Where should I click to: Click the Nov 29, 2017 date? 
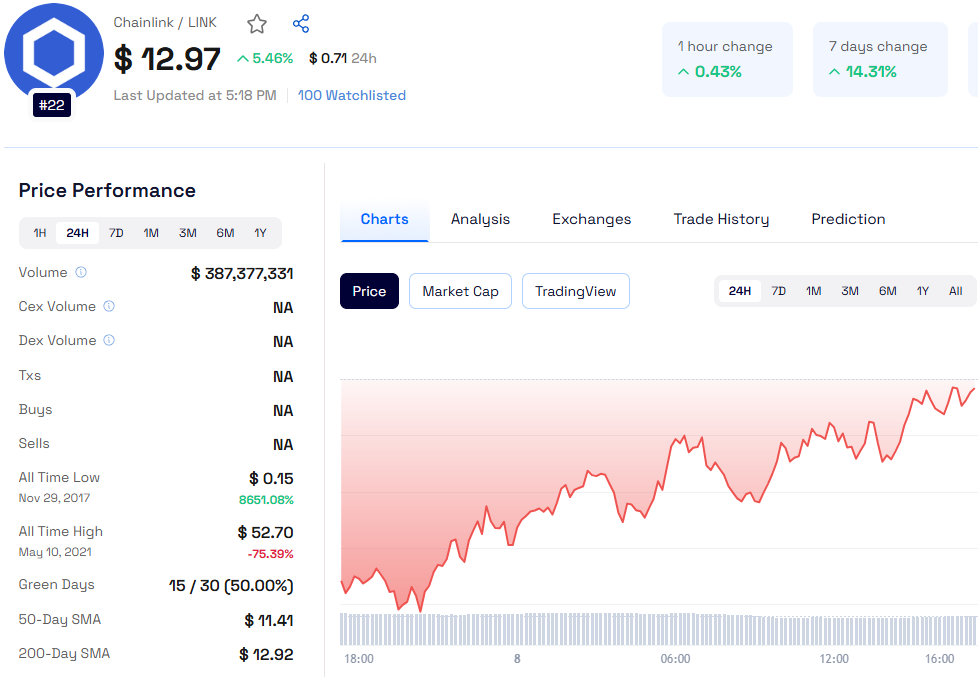click(54, 498)
